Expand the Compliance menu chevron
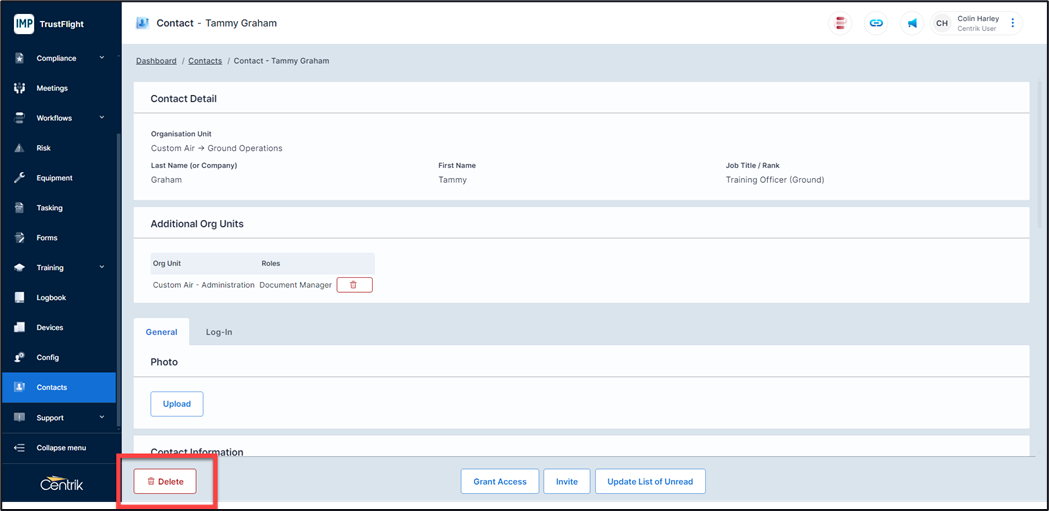The height and width of the screenshot is (511, 1049). pyautogui.click(x=102, y=58)
